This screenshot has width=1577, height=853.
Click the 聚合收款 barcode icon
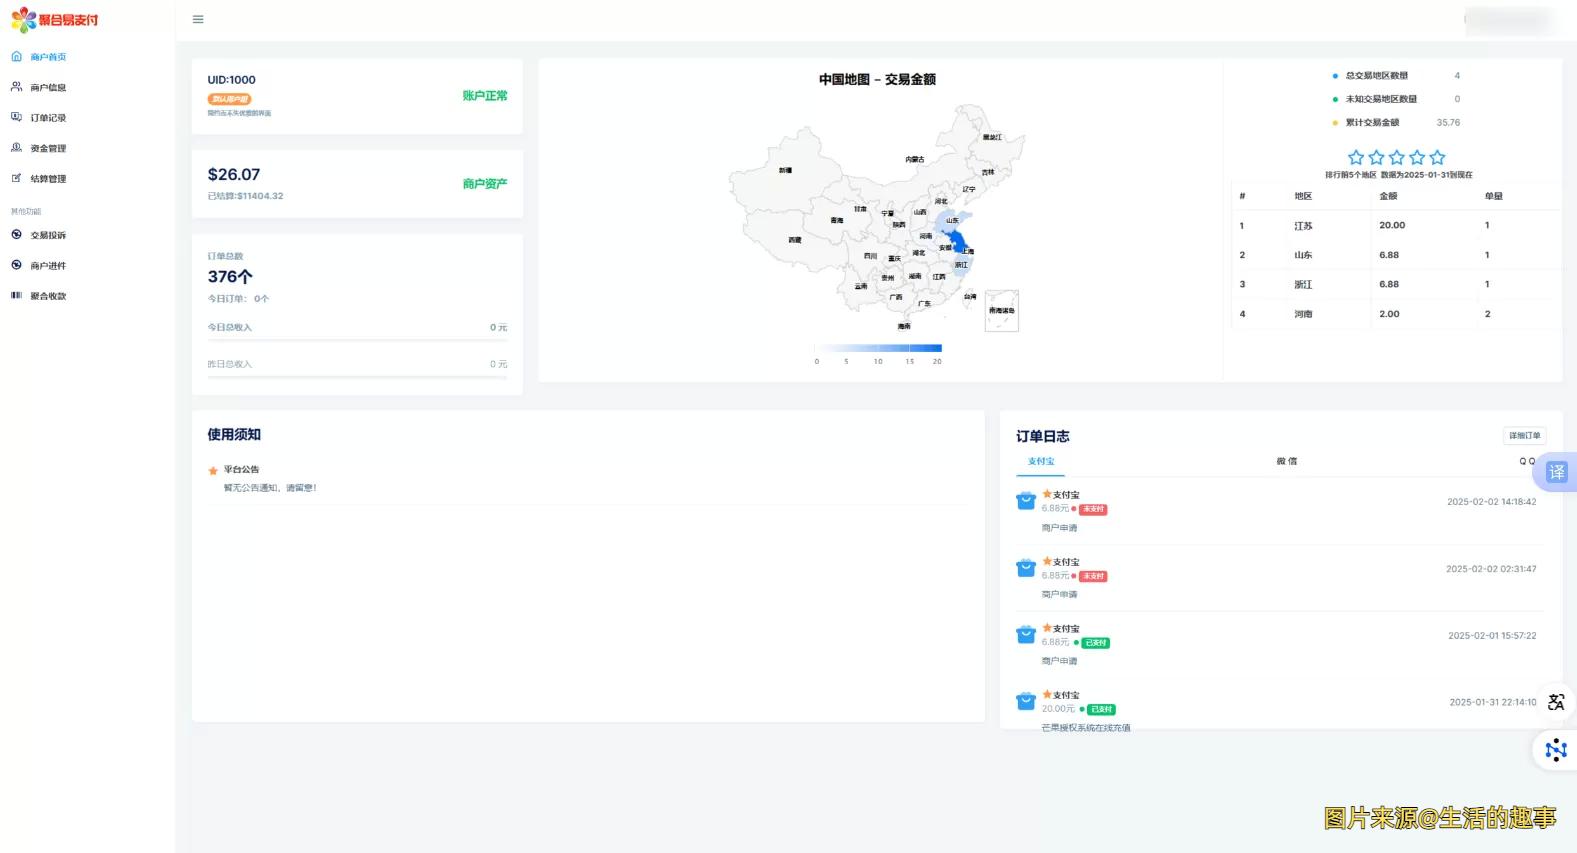[16, 295]
